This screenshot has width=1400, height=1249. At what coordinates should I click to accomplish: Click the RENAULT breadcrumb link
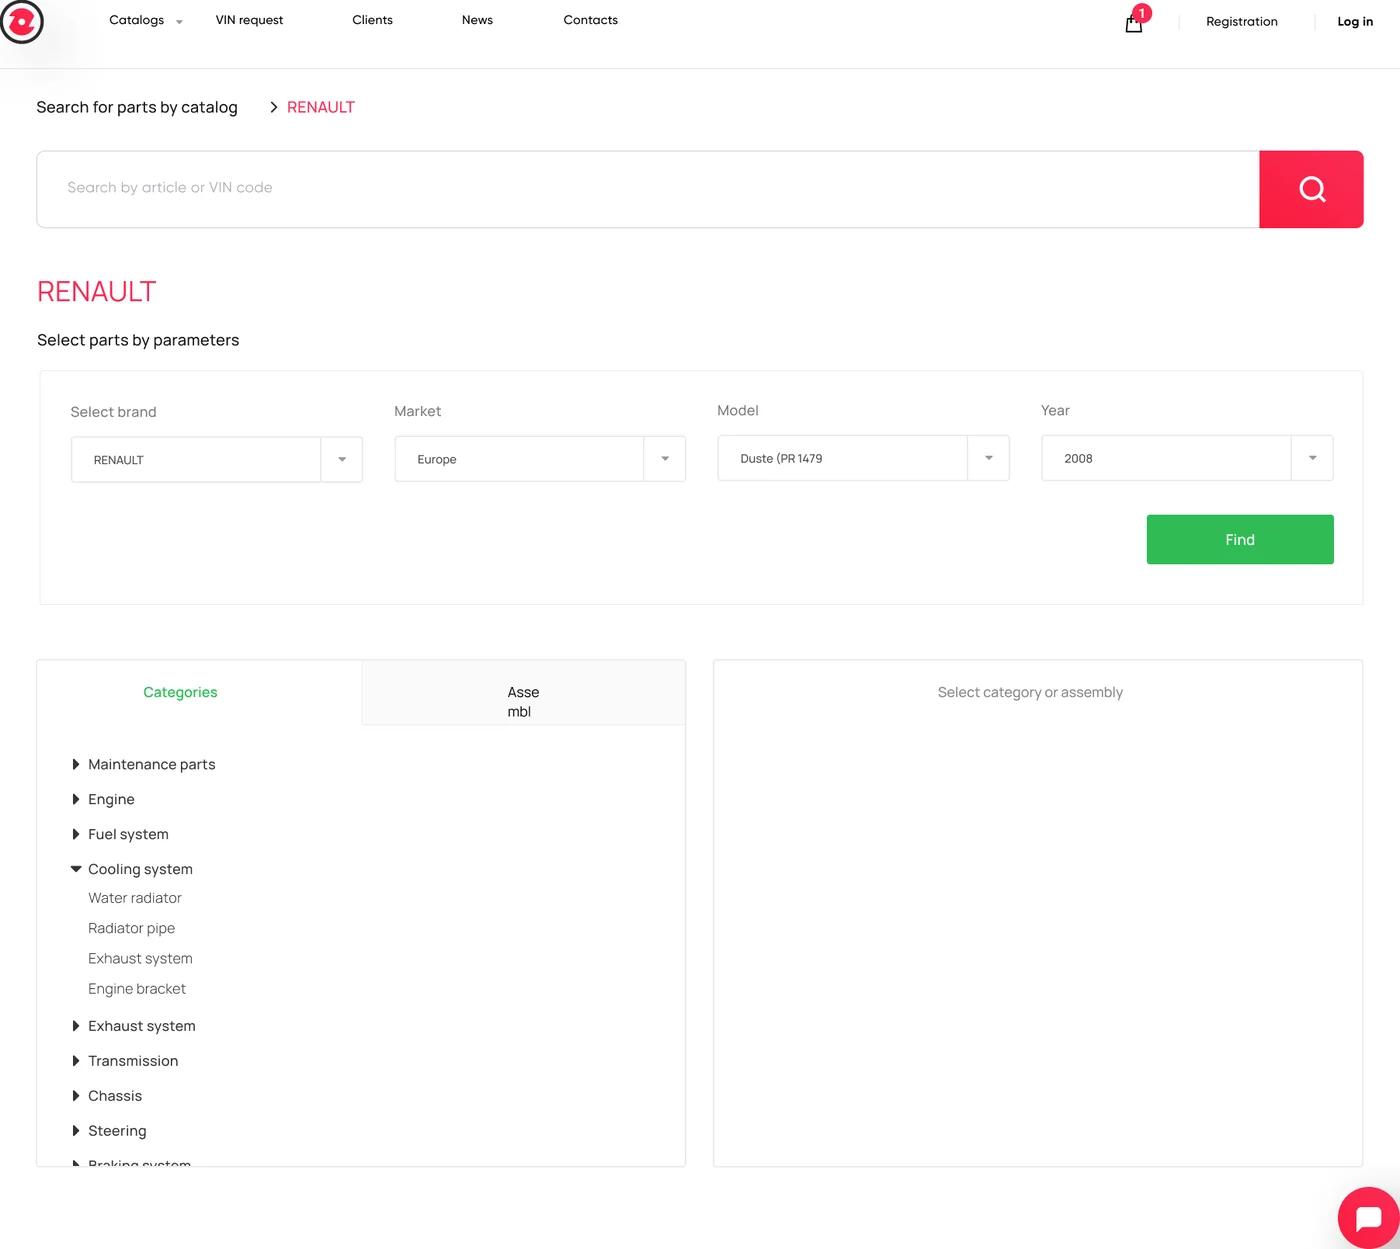[x=320, y=107]
